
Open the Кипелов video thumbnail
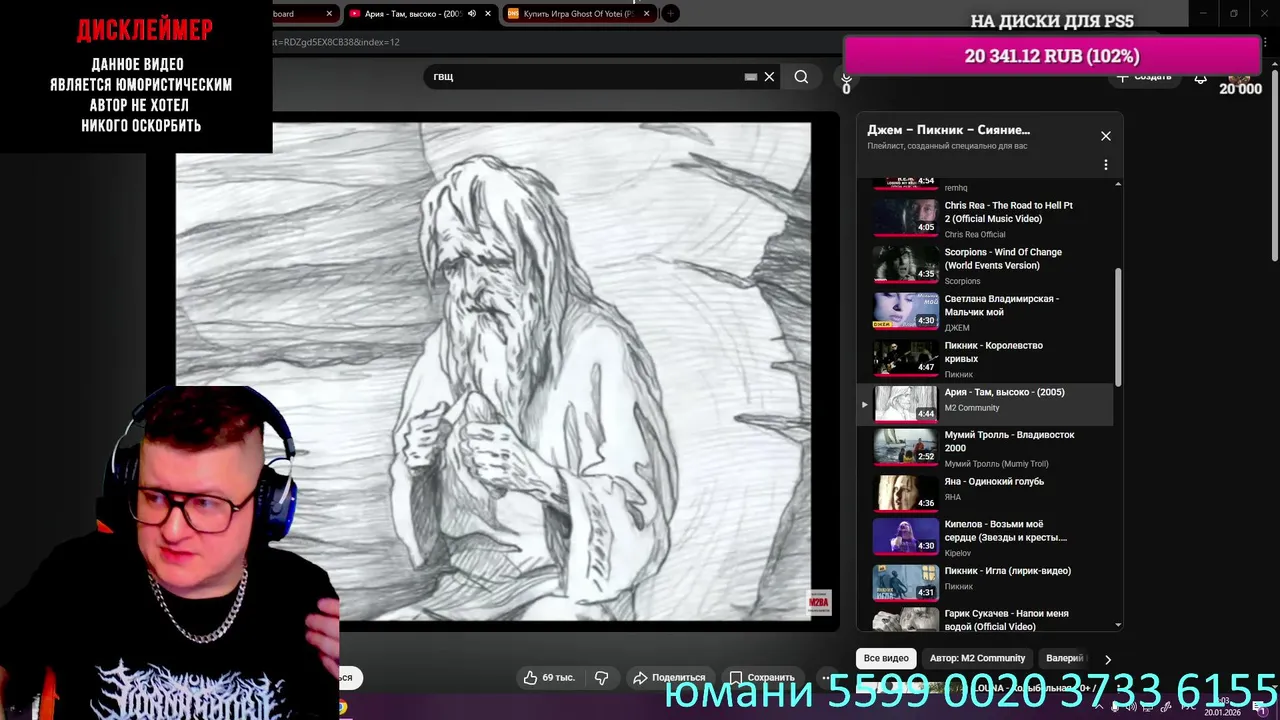(x=905, y=536)
